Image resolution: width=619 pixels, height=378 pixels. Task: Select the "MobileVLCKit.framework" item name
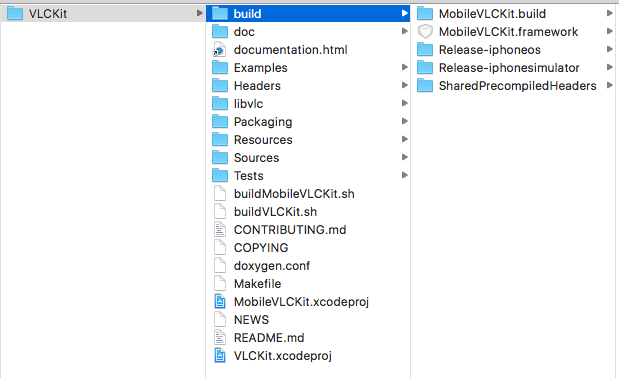coord(508,32)
